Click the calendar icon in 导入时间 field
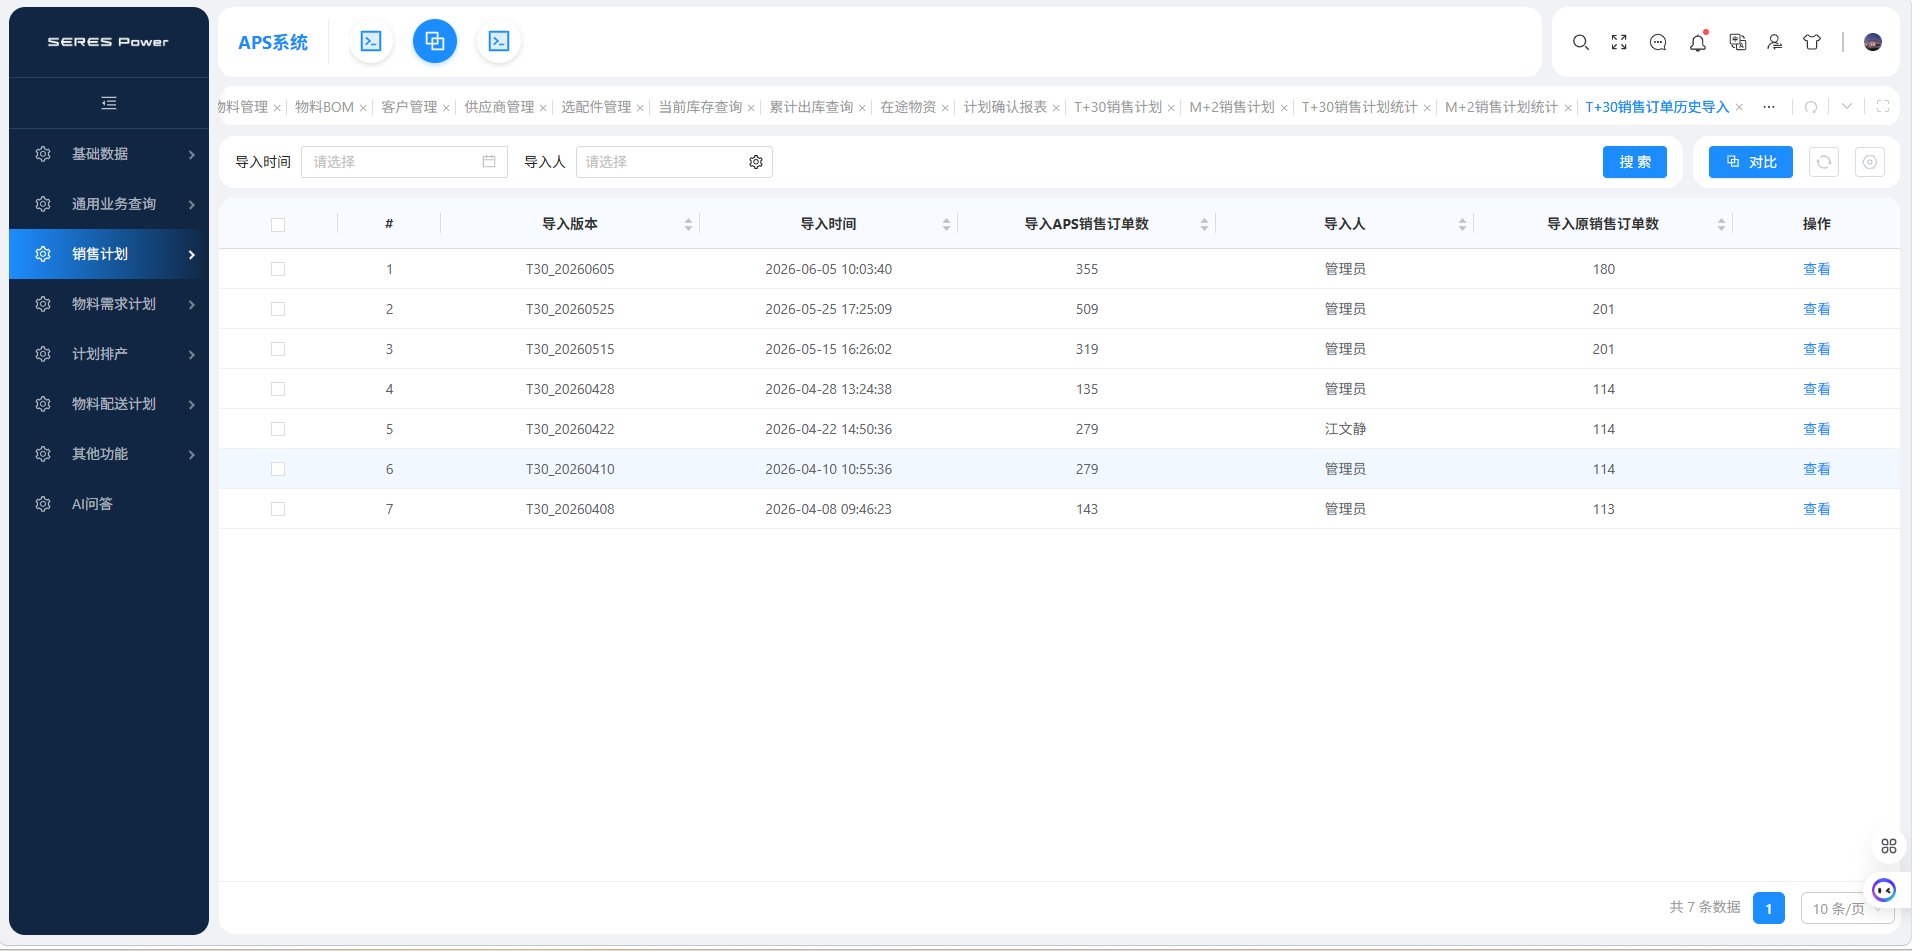The image size is (1912, 951). [489, 162]
